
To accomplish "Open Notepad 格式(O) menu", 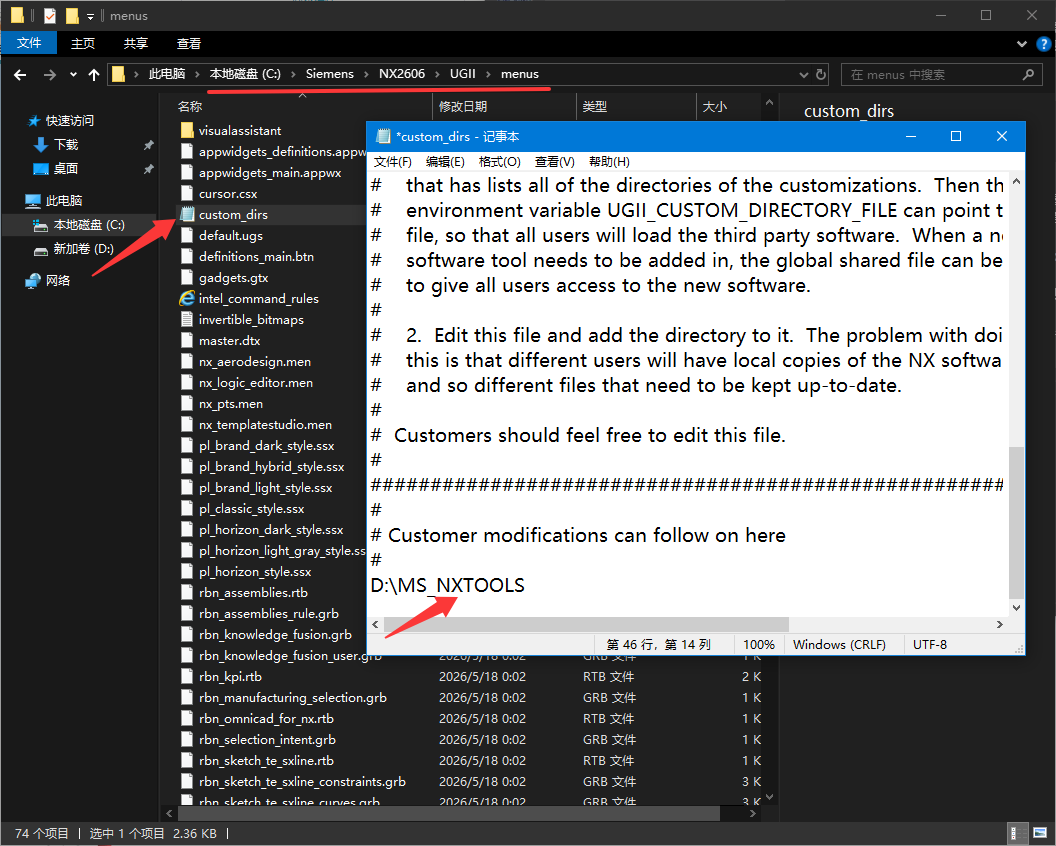I will [x=499, y=162].
